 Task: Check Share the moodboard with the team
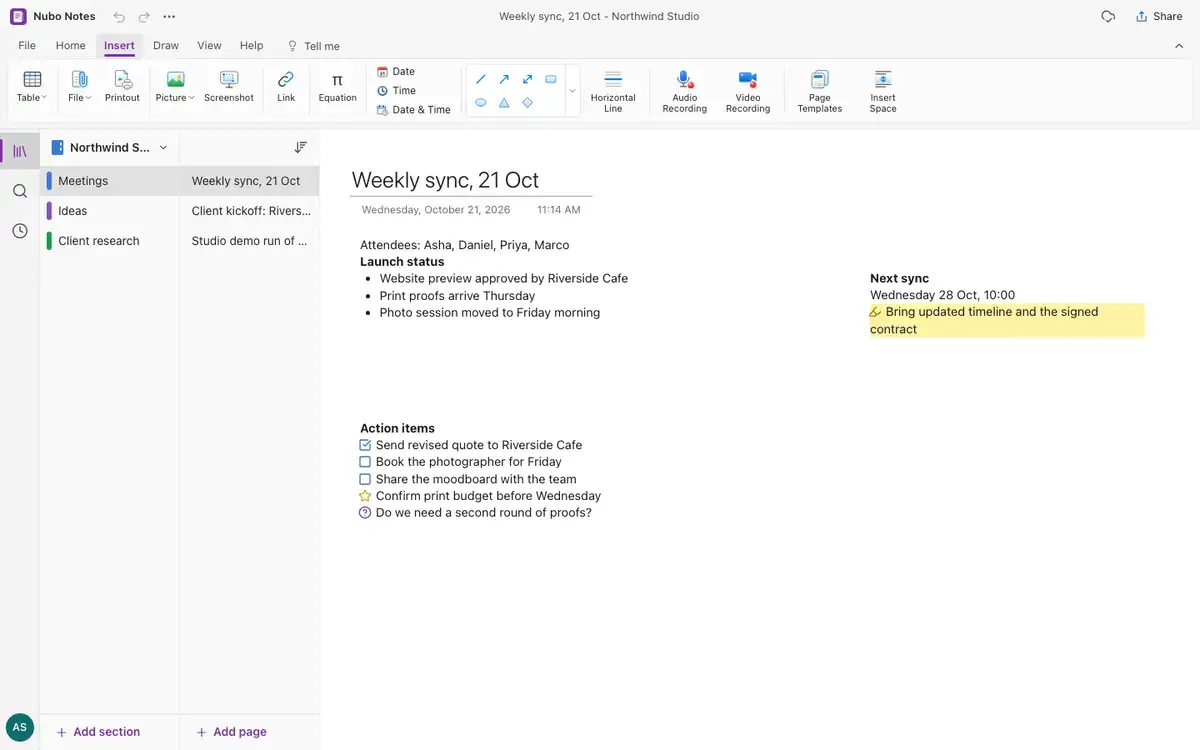point(365,479)
